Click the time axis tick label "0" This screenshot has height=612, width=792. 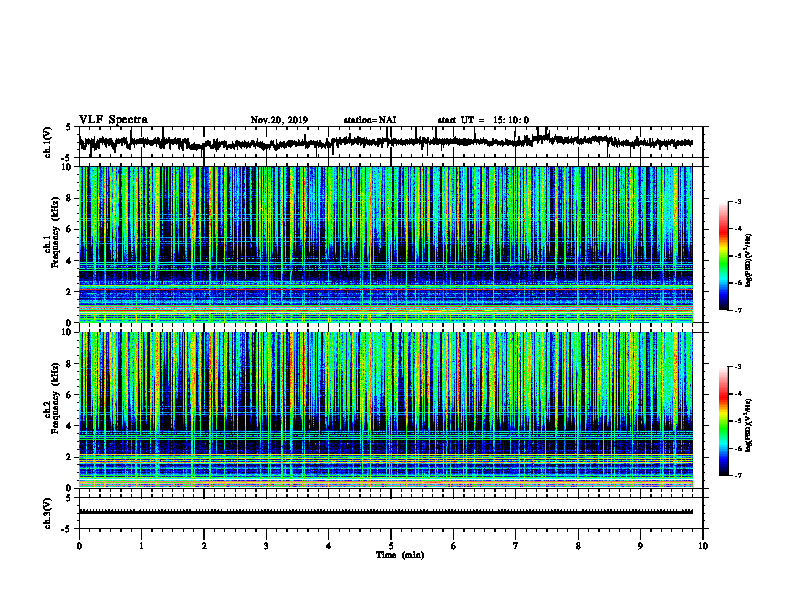(x=79, y=546)
